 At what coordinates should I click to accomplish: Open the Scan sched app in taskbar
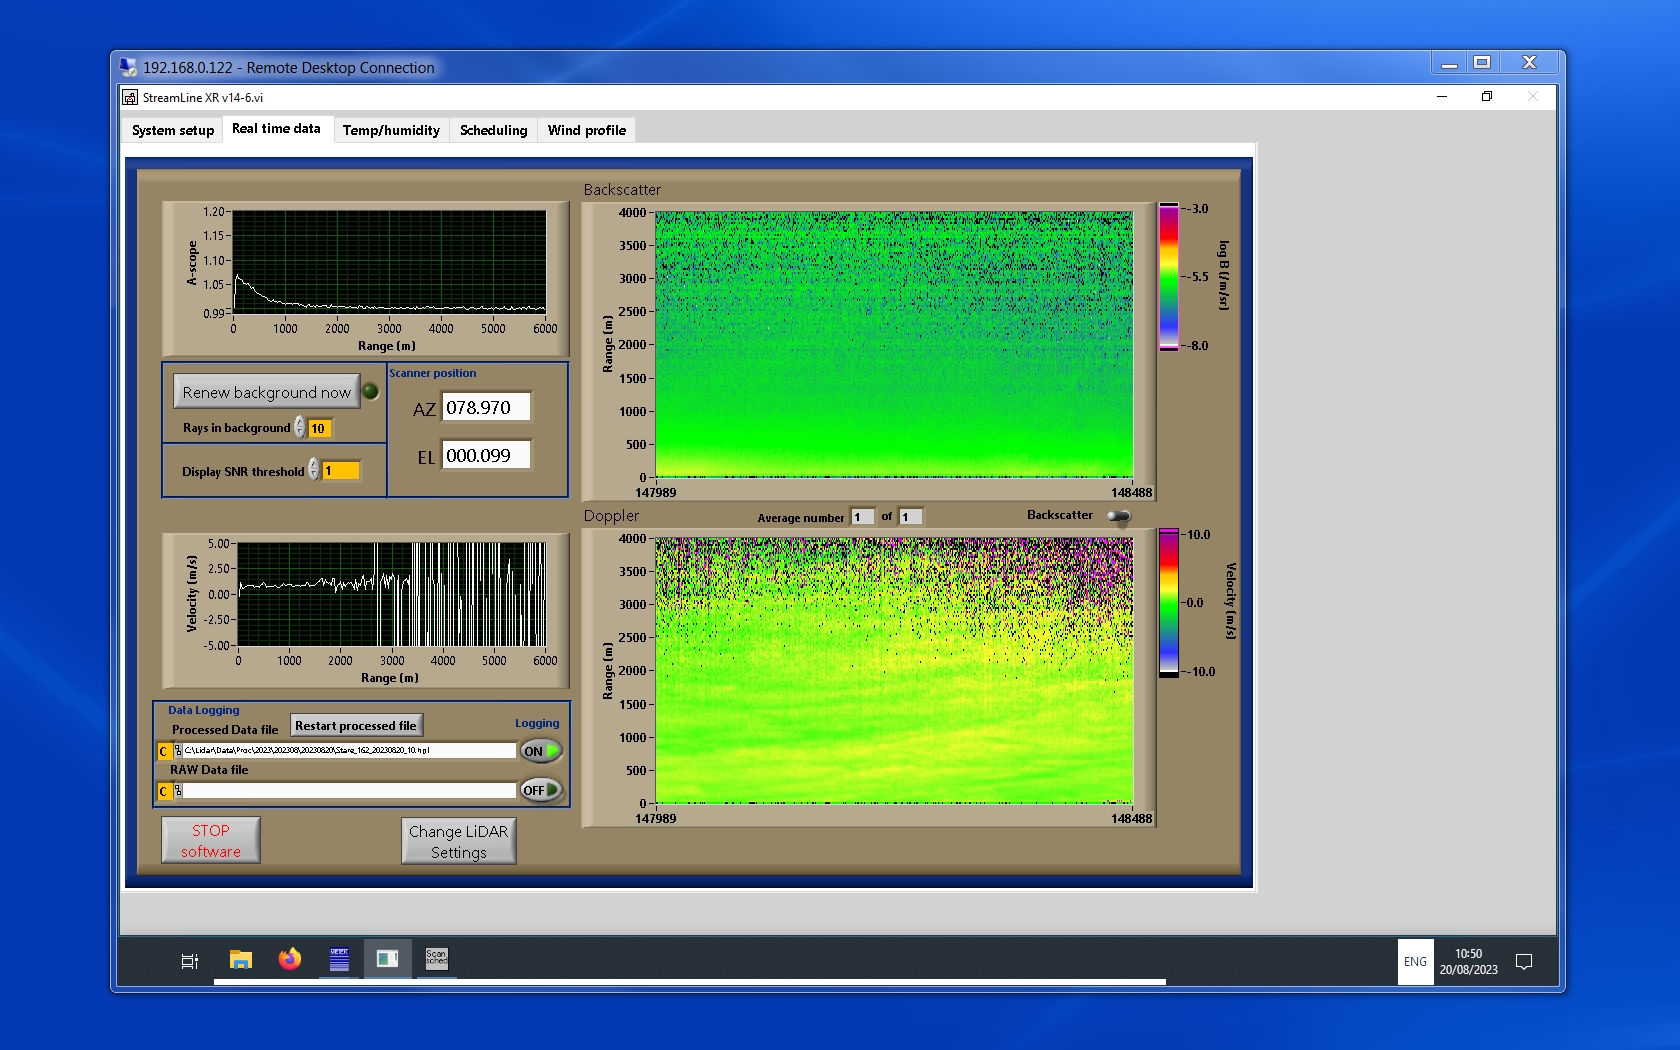tap(437, 960)
